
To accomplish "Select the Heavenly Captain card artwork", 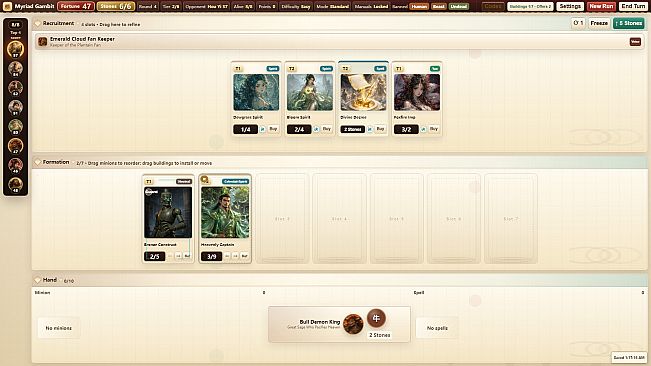I will tap(225, 212).
